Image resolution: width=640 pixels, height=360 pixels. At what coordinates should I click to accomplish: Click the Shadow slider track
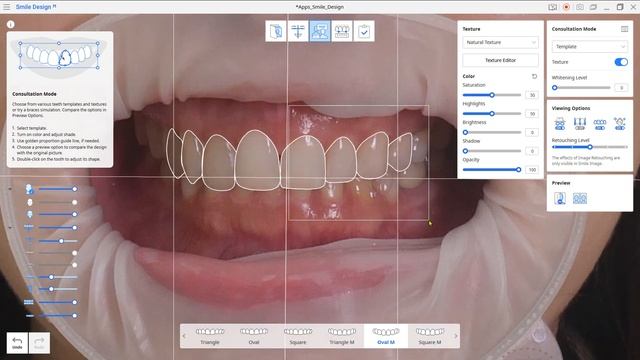pyautogui.click(x=492, y=151)
